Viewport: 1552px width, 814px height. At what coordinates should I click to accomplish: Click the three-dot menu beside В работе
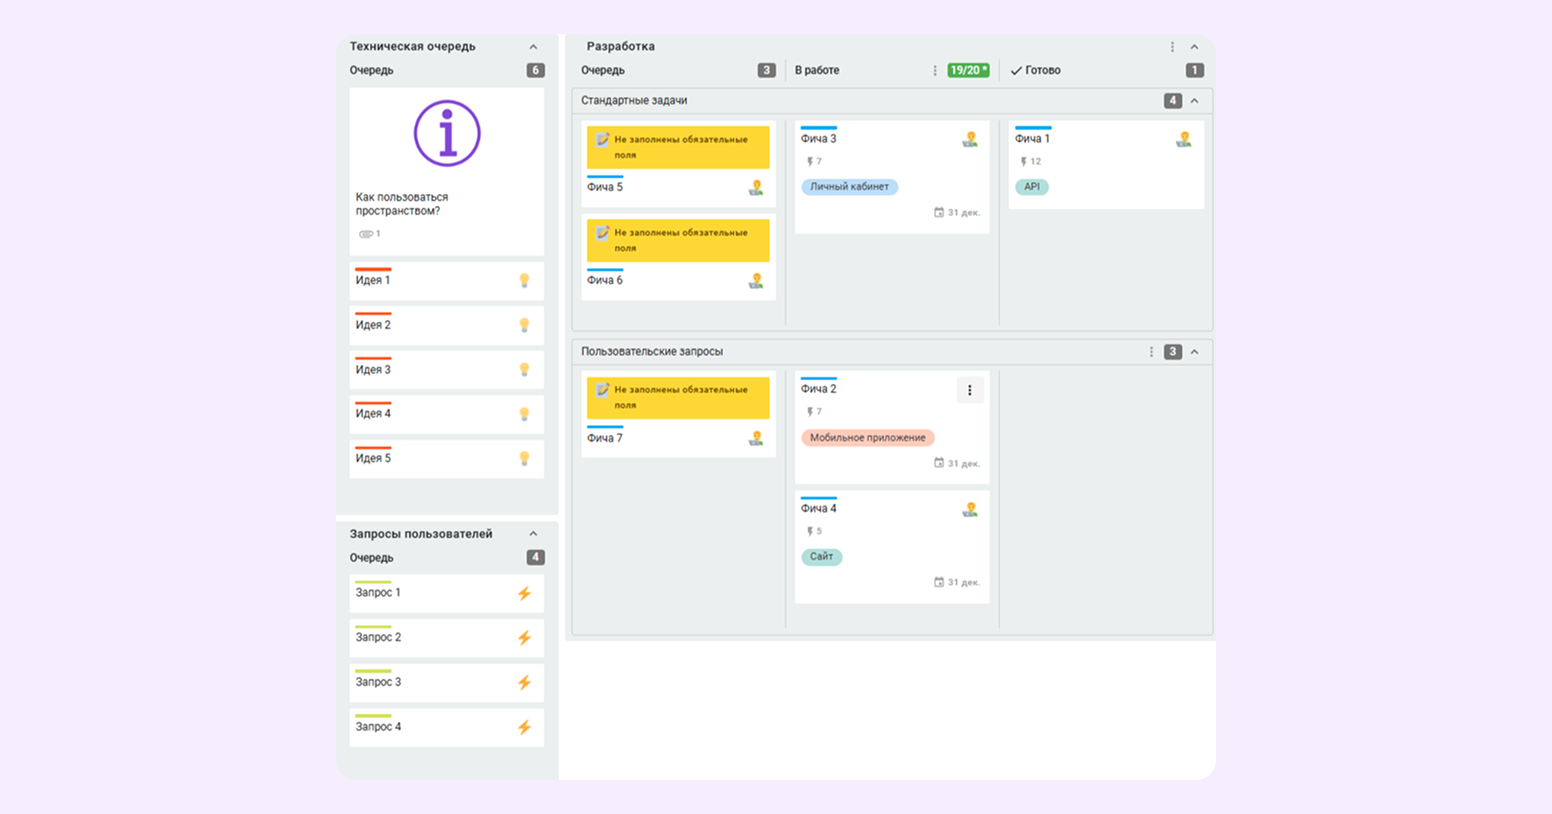tap(935, 71)
